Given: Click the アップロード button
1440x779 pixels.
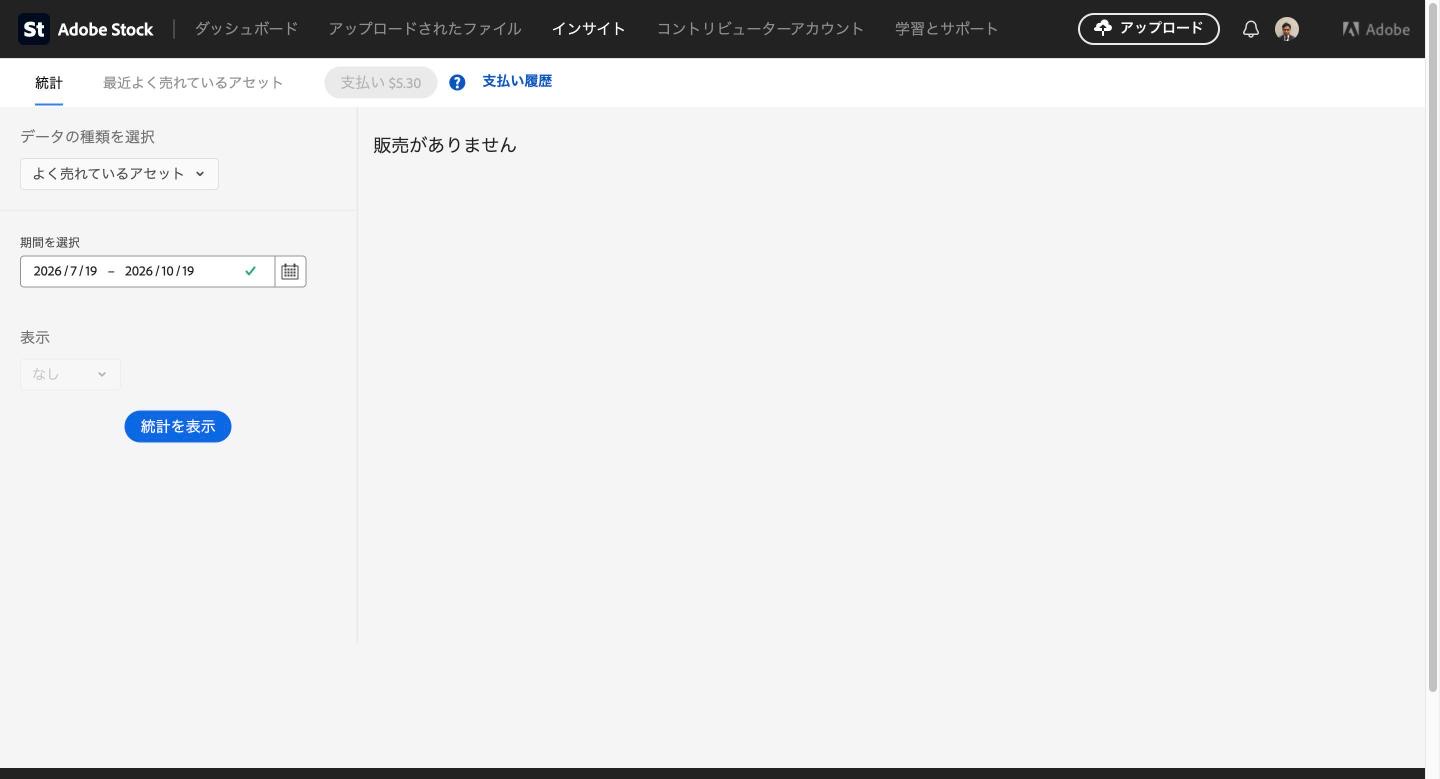Looking at the screenshot, I should click(1149, 29).
